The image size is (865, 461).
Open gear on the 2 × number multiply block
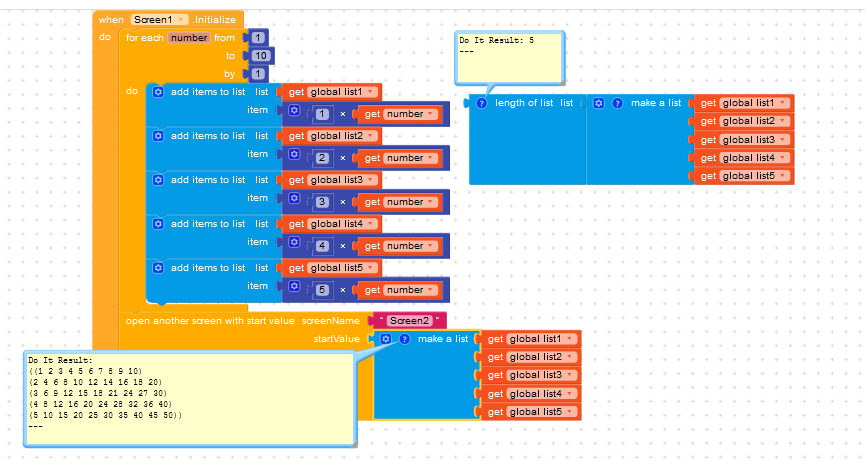pos(294,155)
